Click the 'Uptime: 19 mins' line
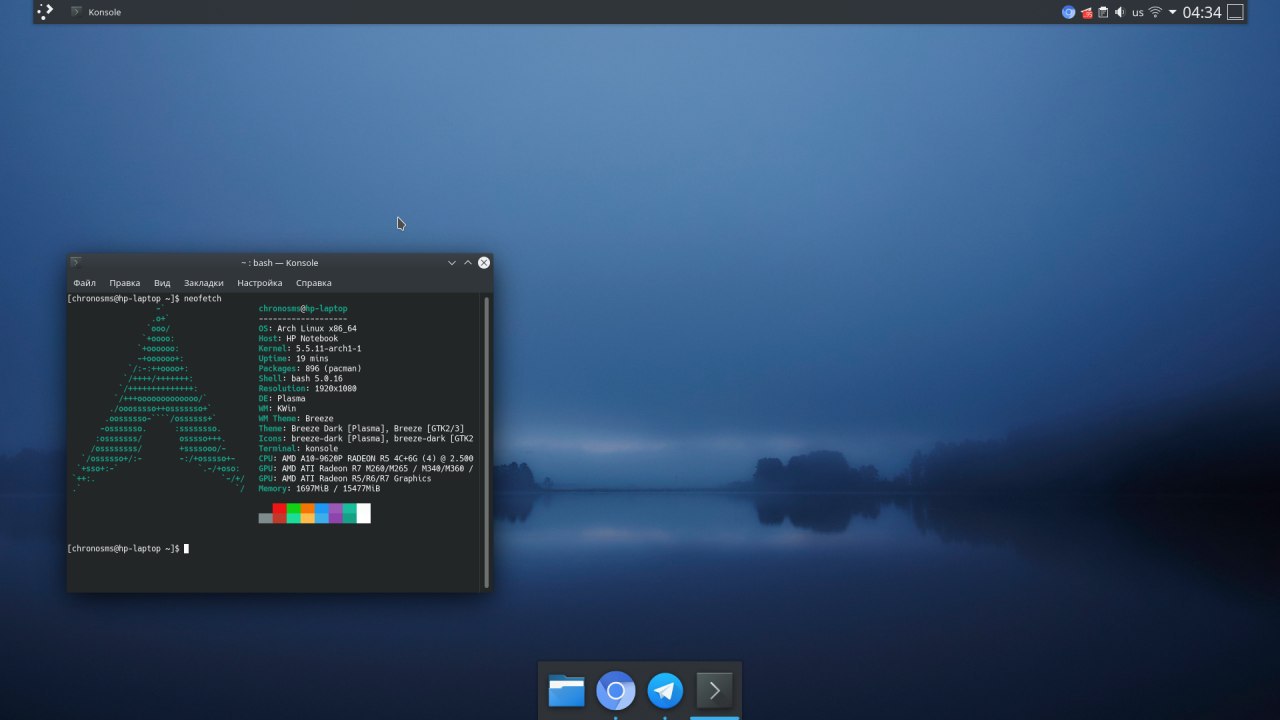 click(294, 359)
